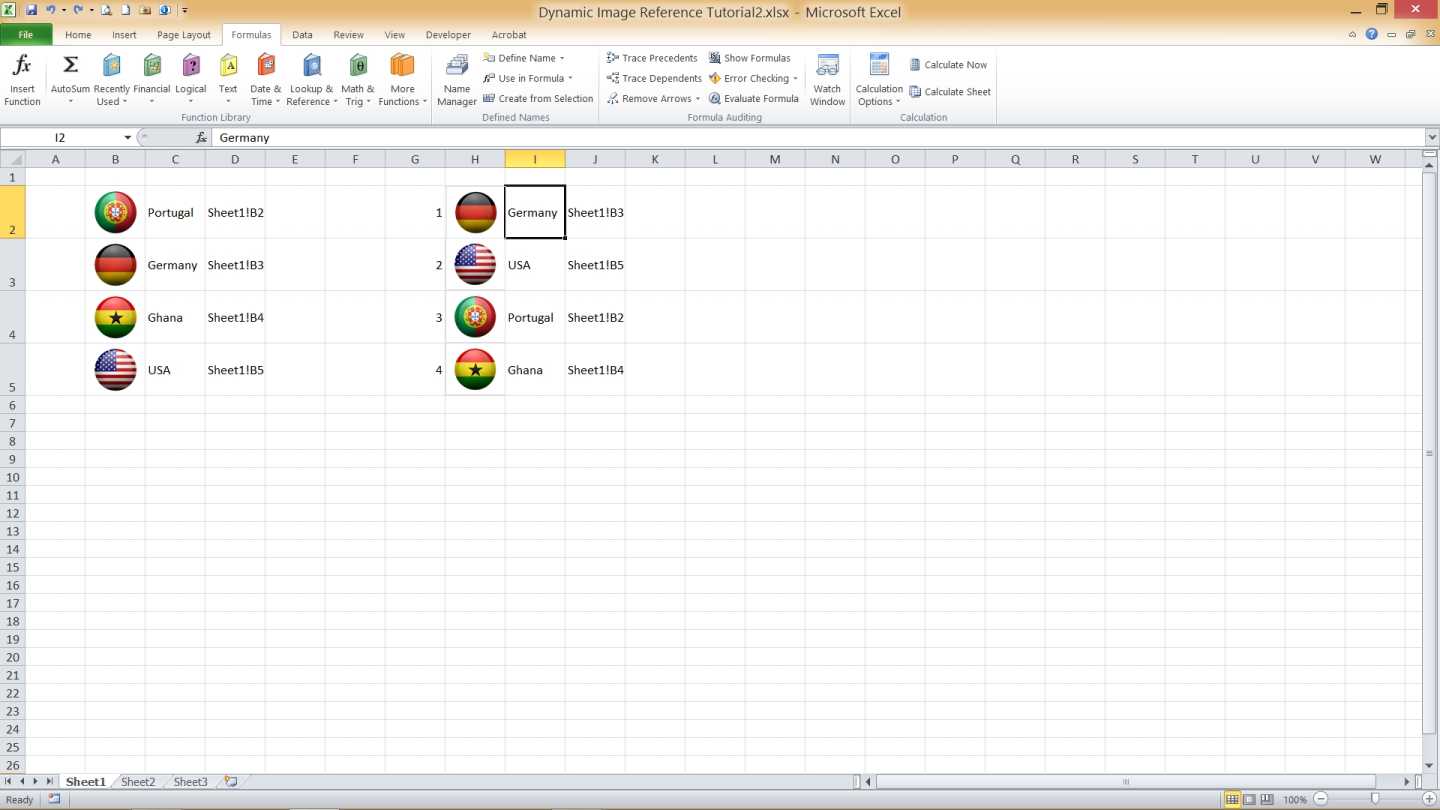Minimize the ribbon with caret icon

click(1353, 34)
